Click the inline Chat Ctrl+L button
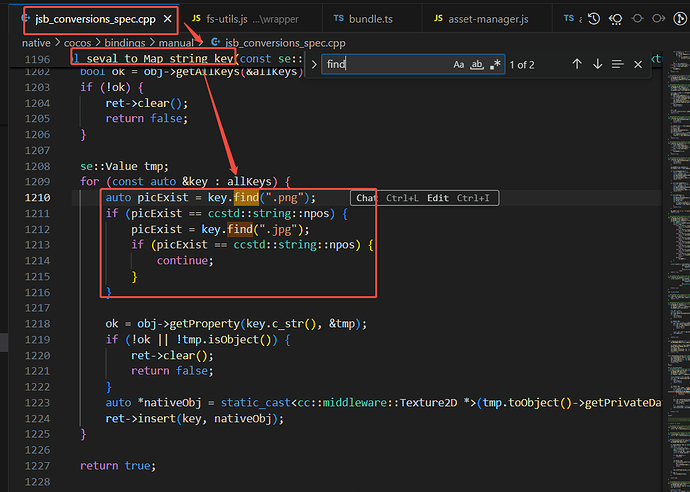 [387, 198]
